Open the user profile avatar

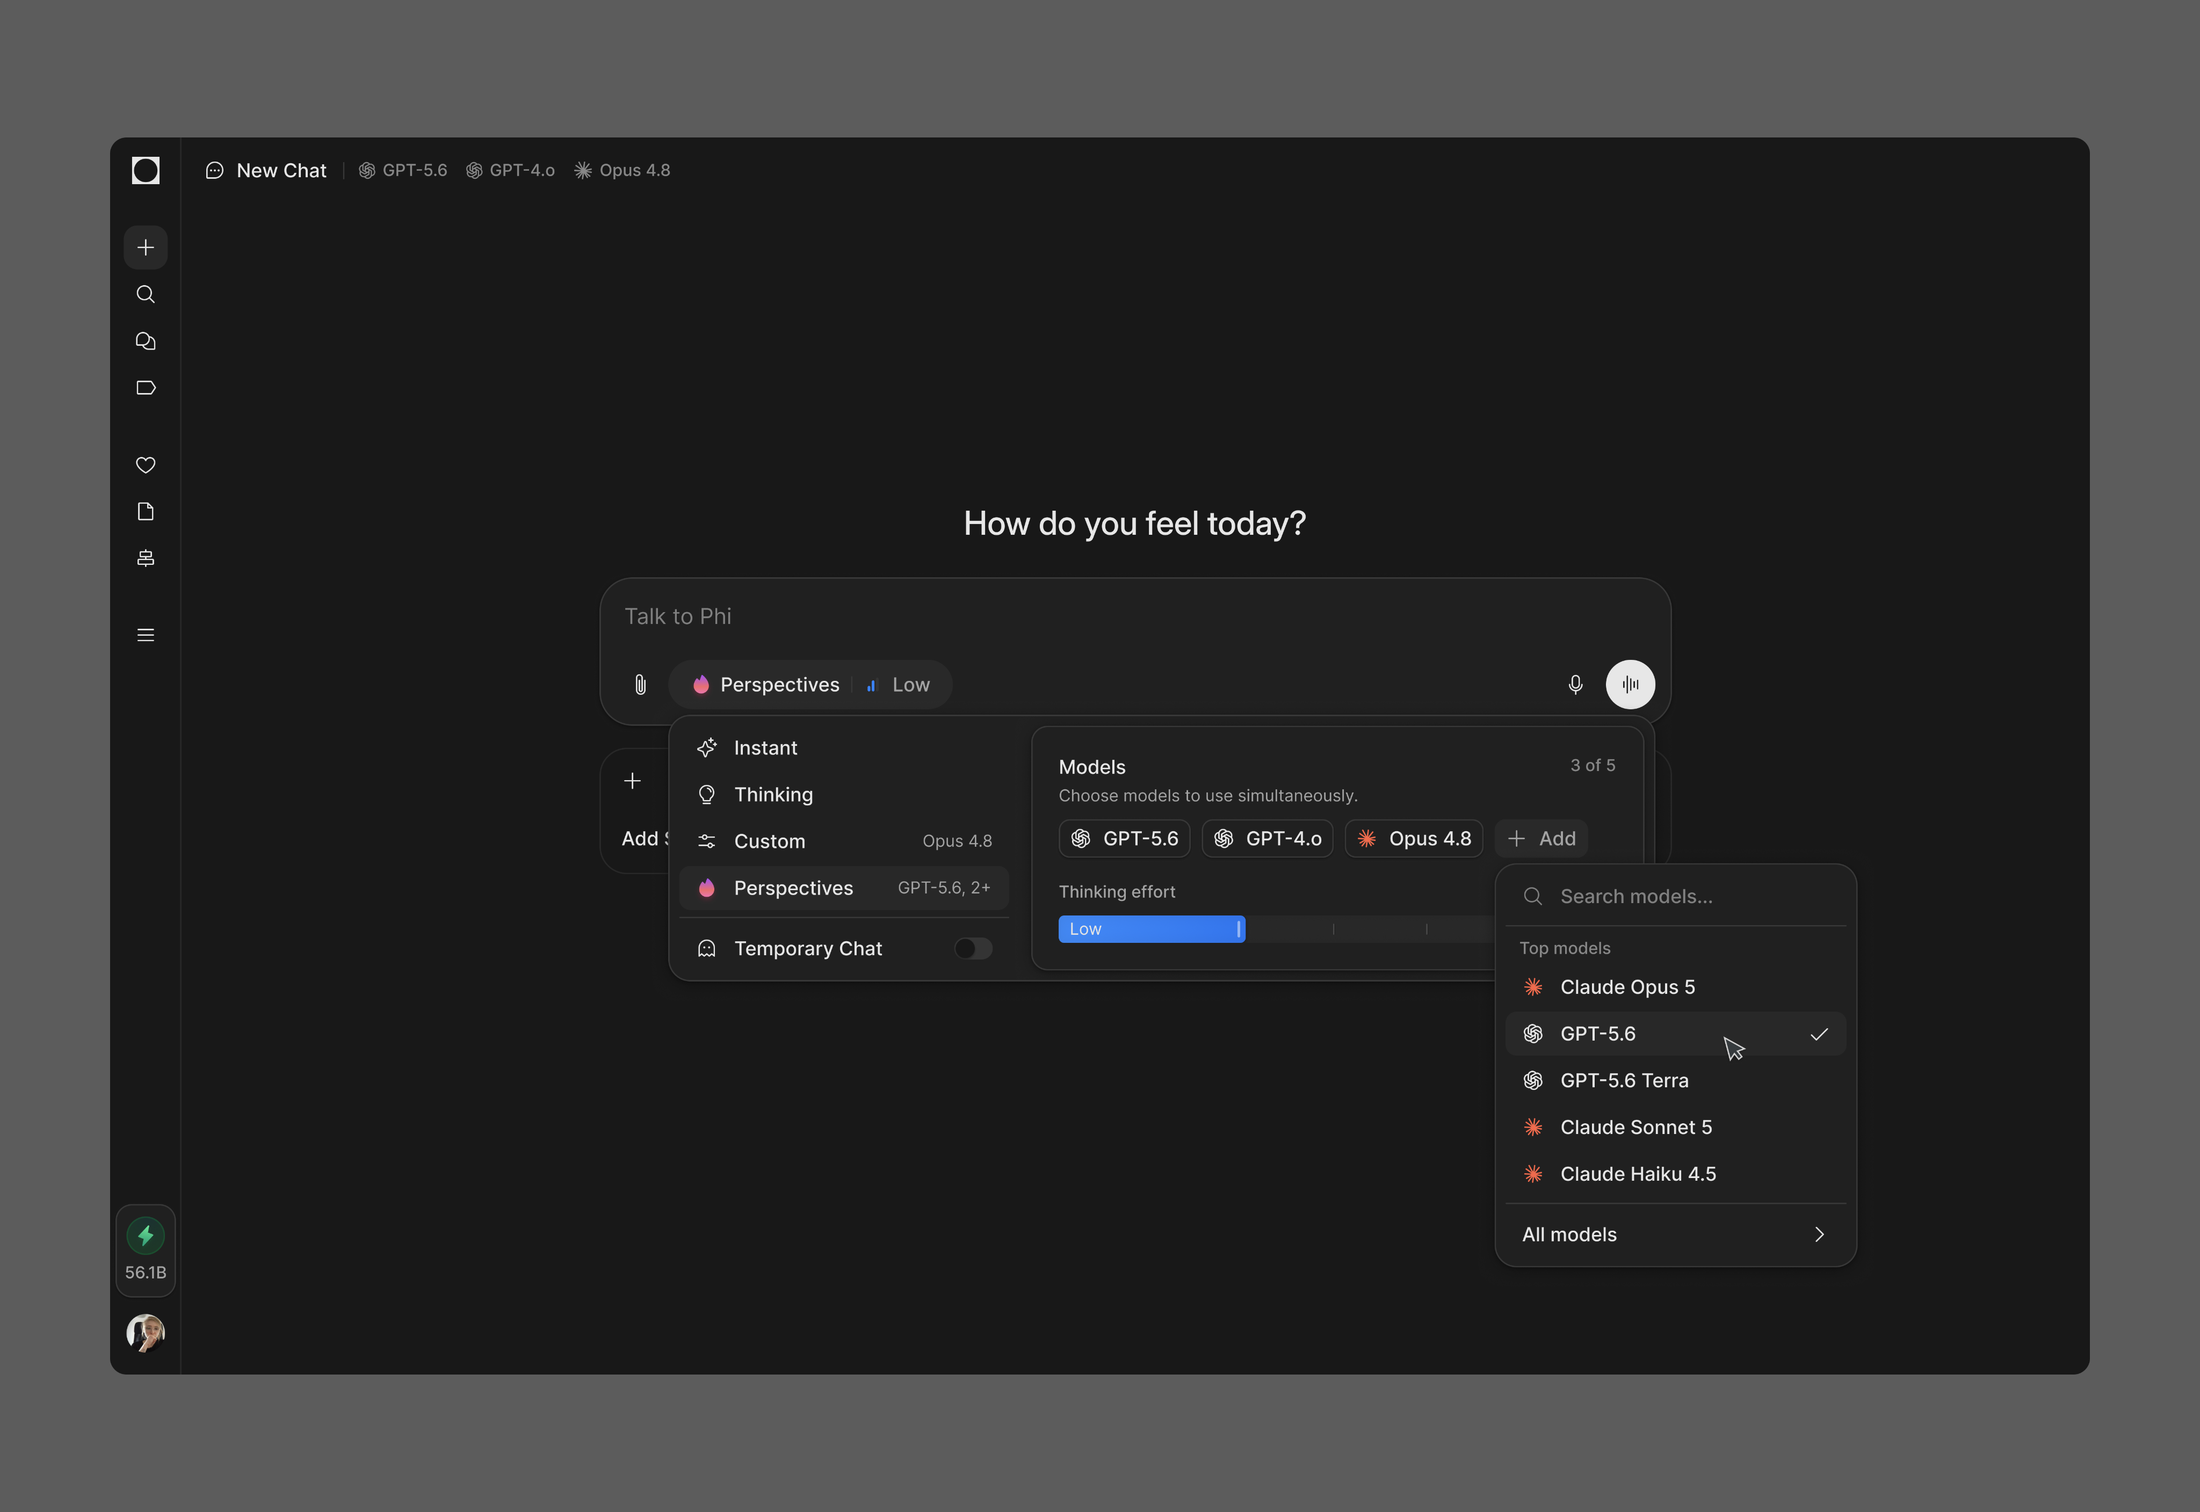tap(146, 1333)
